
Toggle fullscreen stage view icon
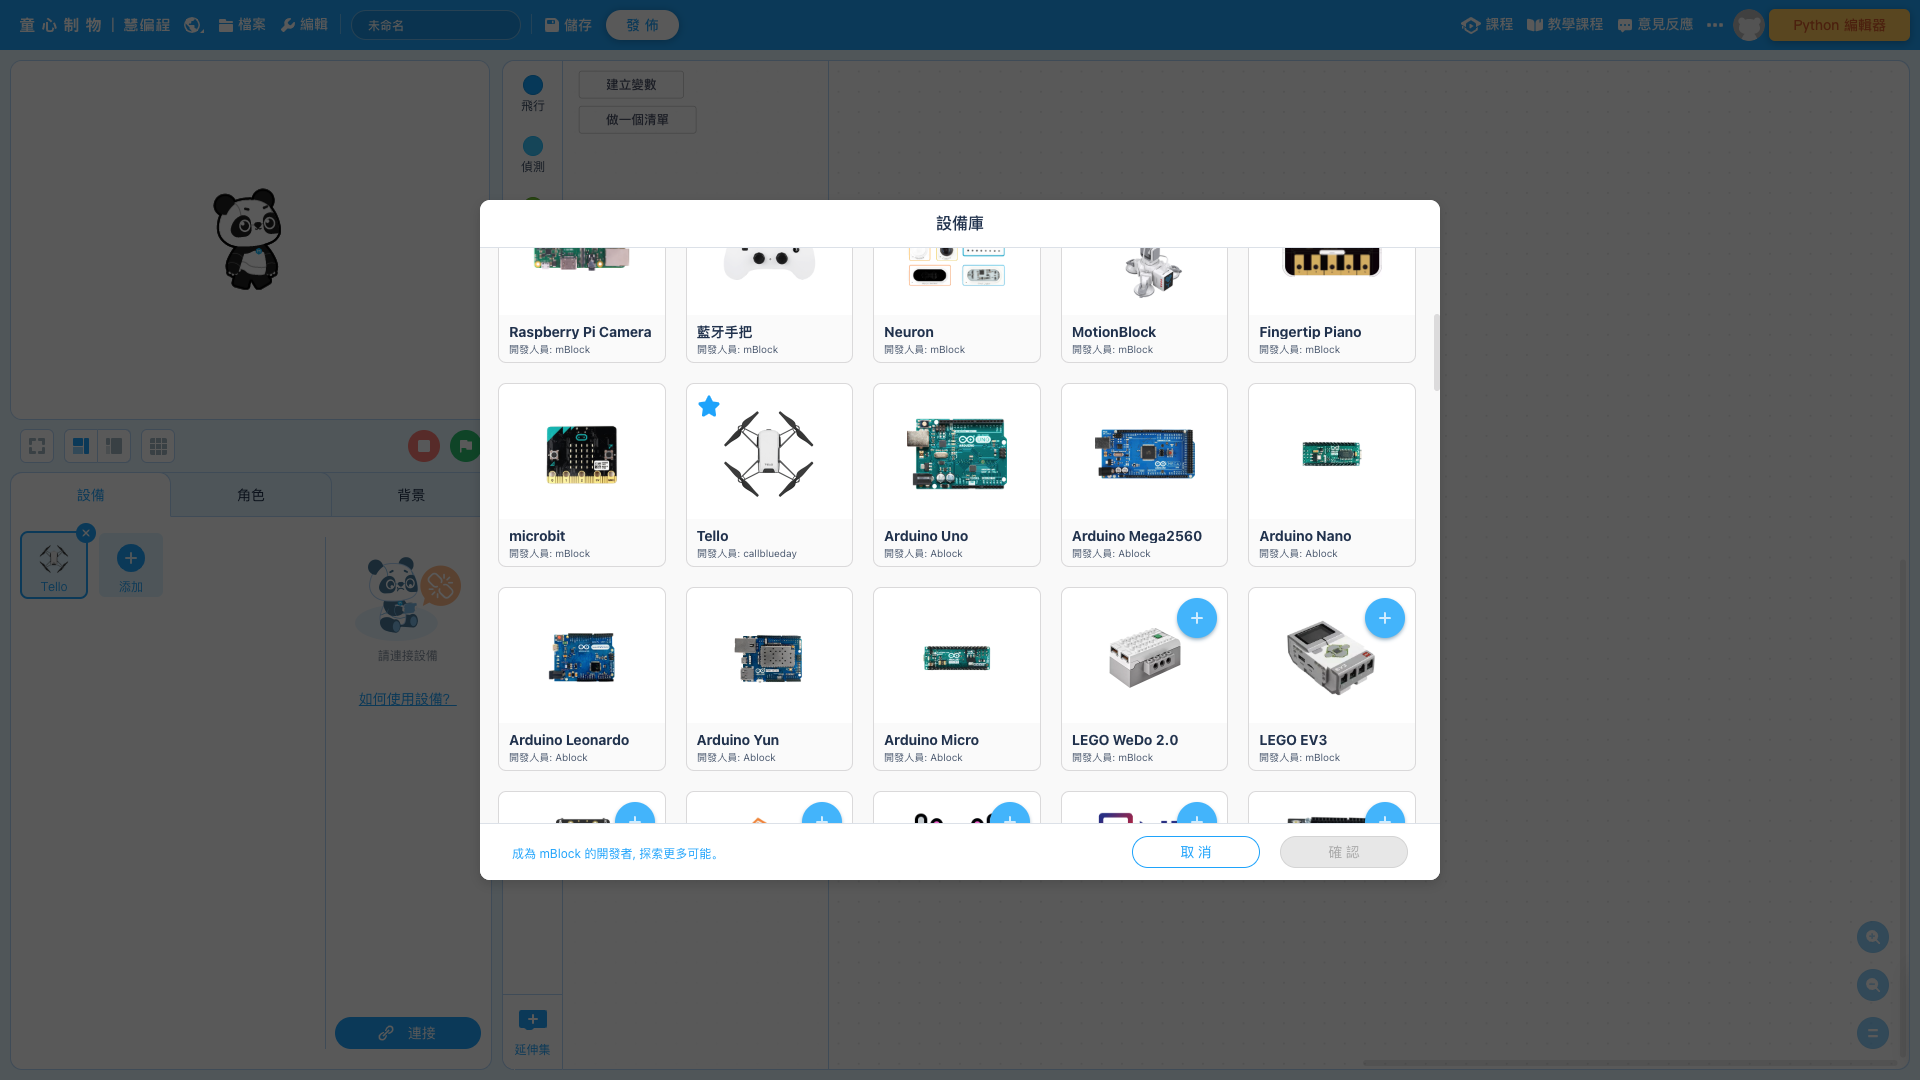click(x=37, y=446)
